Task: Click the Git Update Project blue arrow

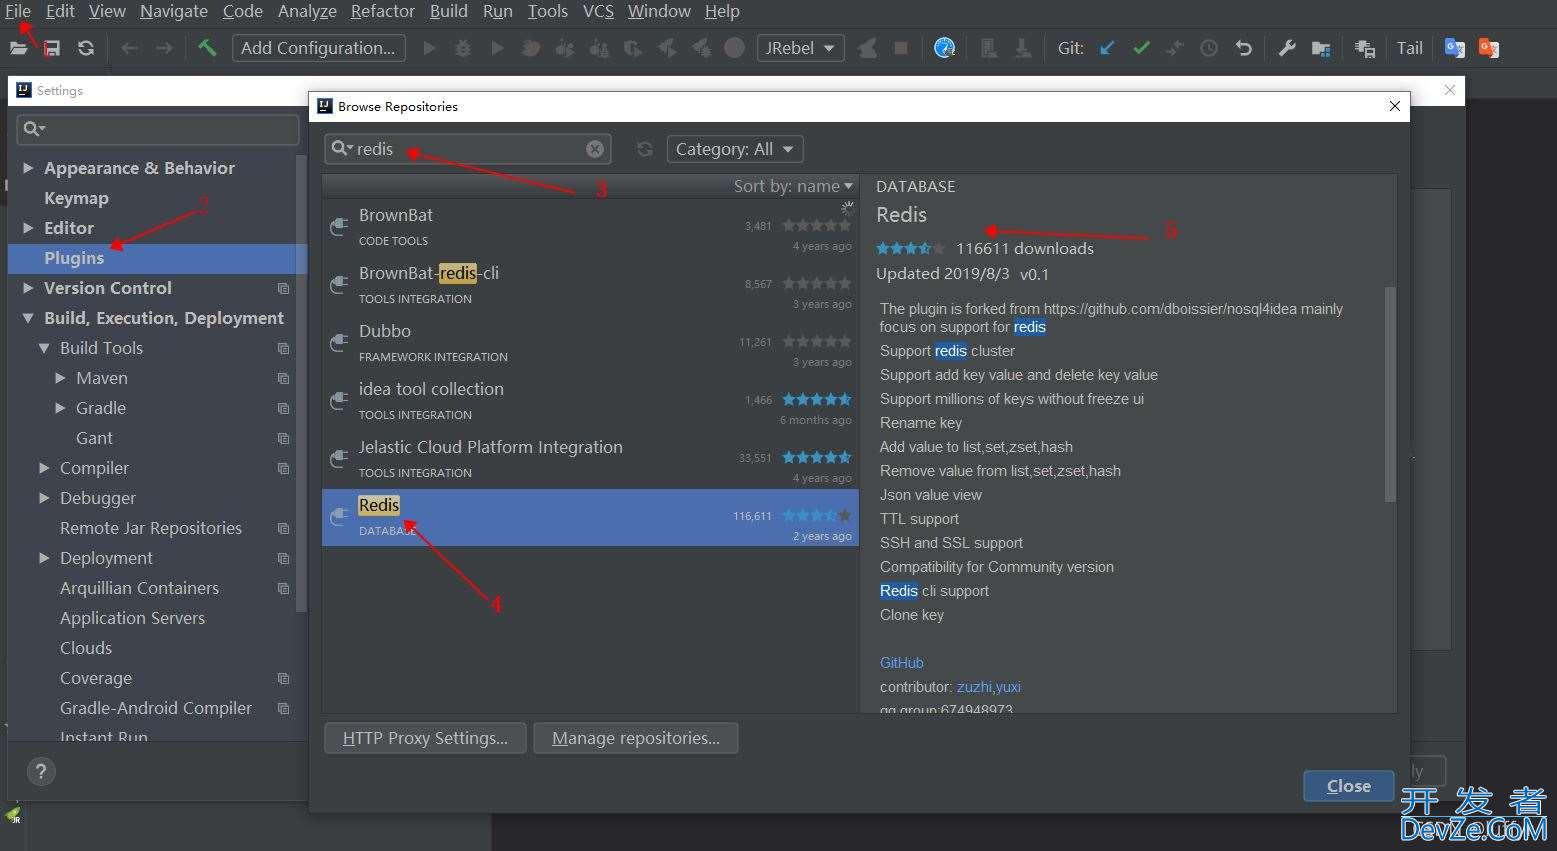Action: click(x=1107, y=48)
